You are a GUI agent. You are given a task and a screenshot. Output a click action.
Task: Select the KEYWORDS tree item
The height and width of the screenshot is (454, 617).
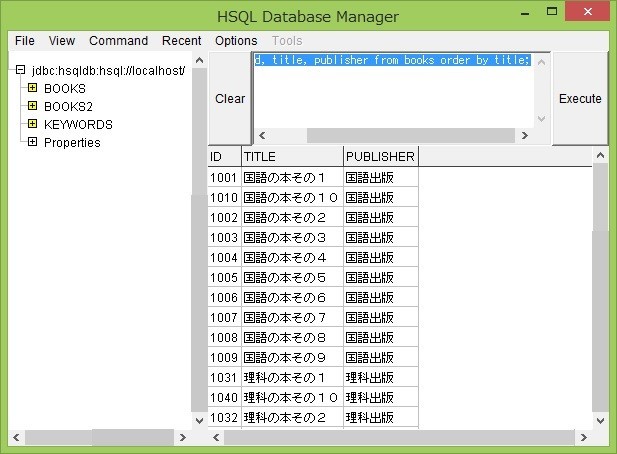78,125
